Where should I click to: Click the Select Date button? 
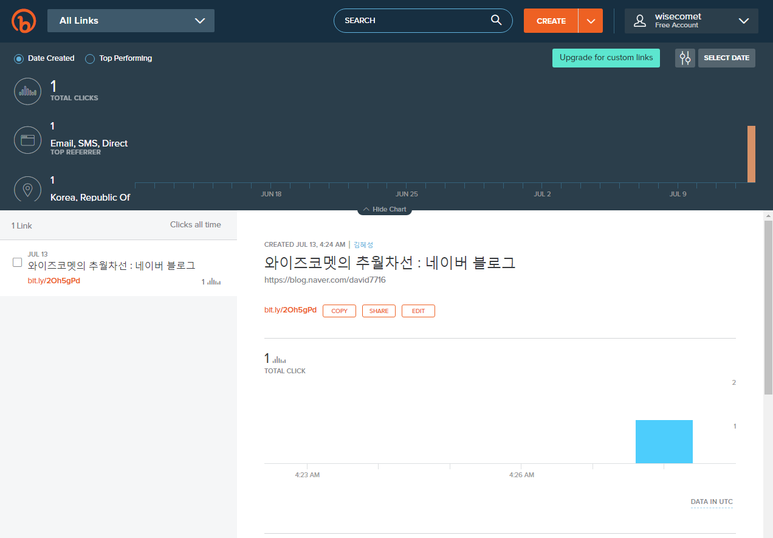click(x=726, y=58)
